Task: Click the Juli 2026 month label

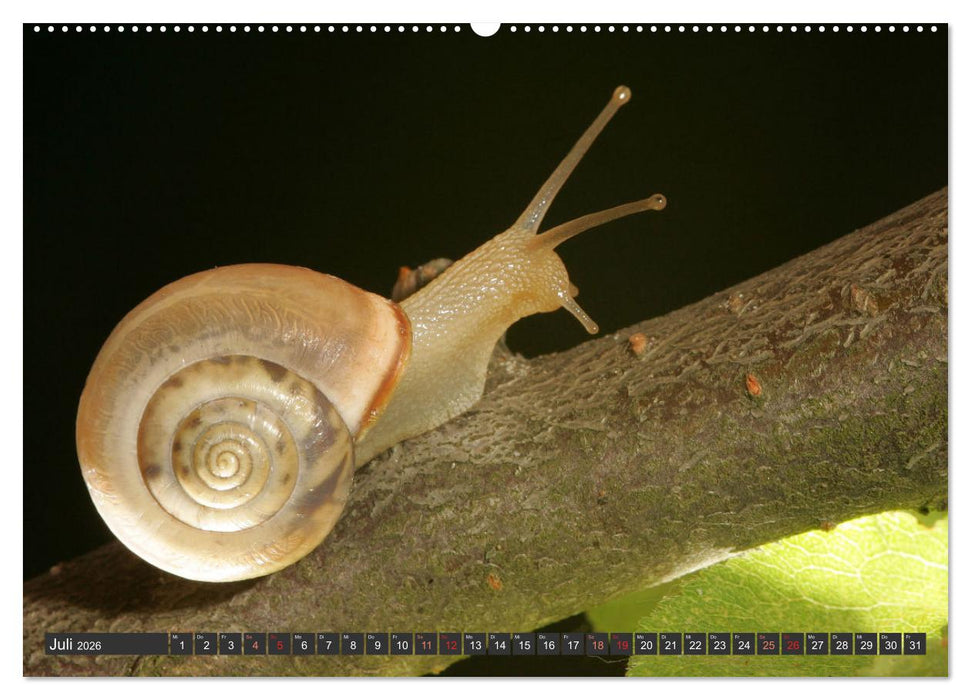Action: coord(76,645)
